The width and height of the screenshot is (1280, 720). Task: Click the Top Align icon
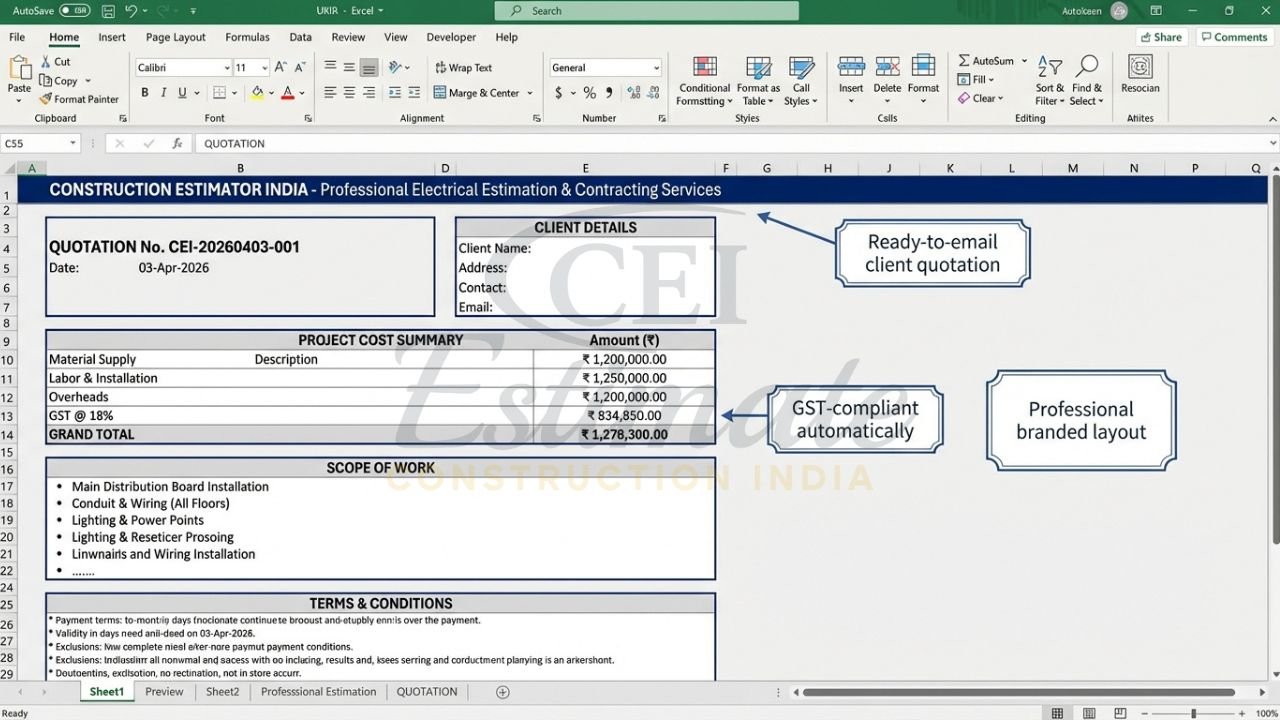pos(330,67)
